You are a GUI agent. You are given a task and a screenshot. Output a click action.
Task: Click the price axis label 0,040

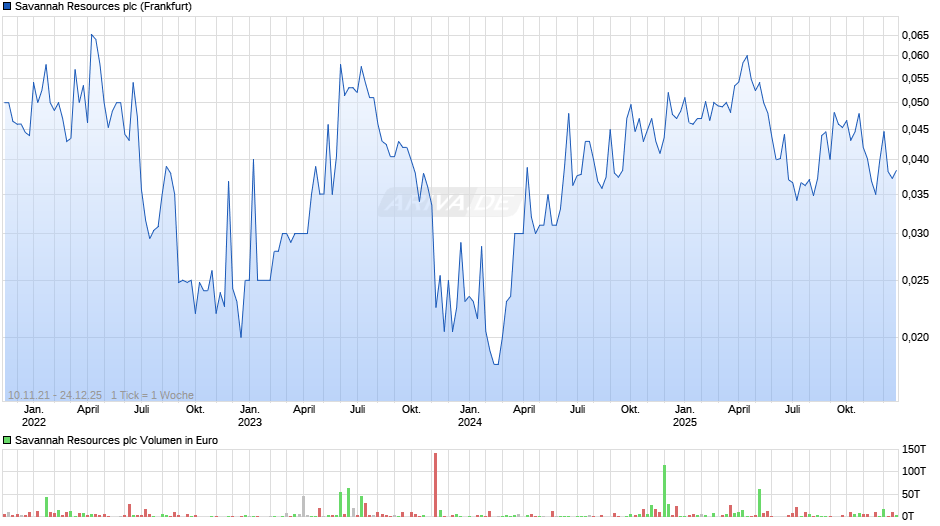tap(915, 160)
